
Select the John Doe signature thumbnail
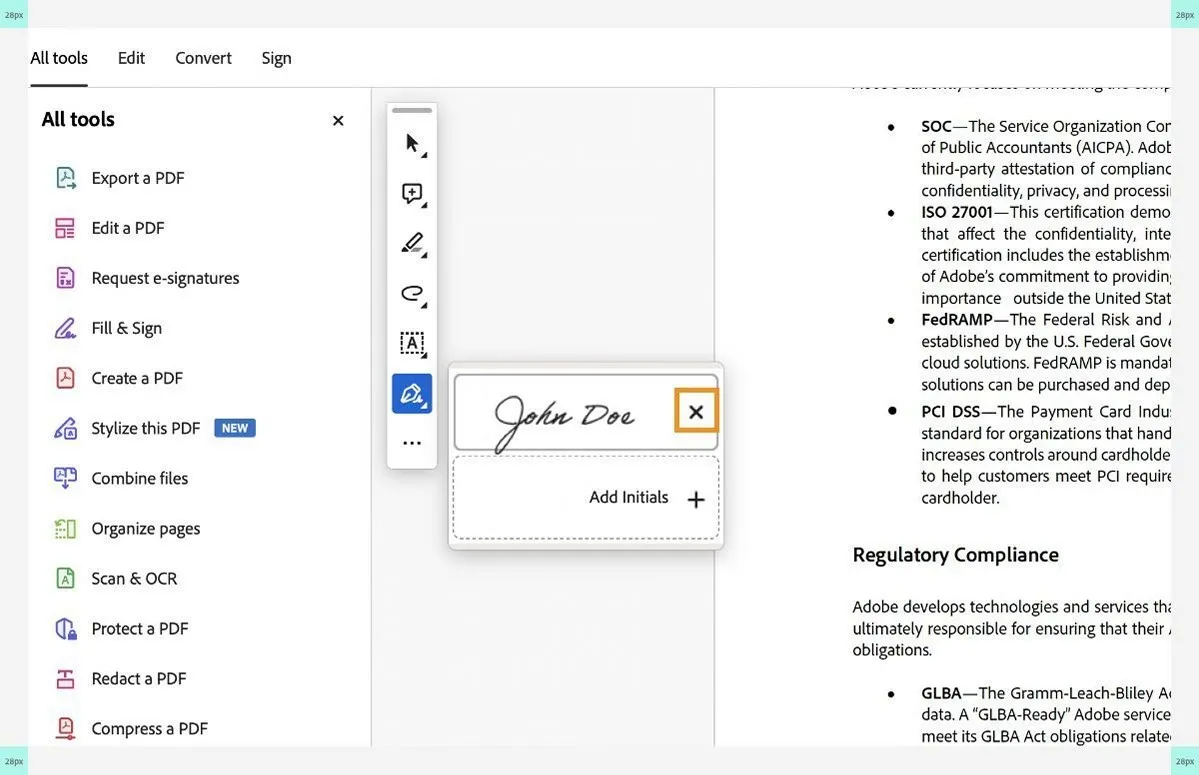[566, 412]
